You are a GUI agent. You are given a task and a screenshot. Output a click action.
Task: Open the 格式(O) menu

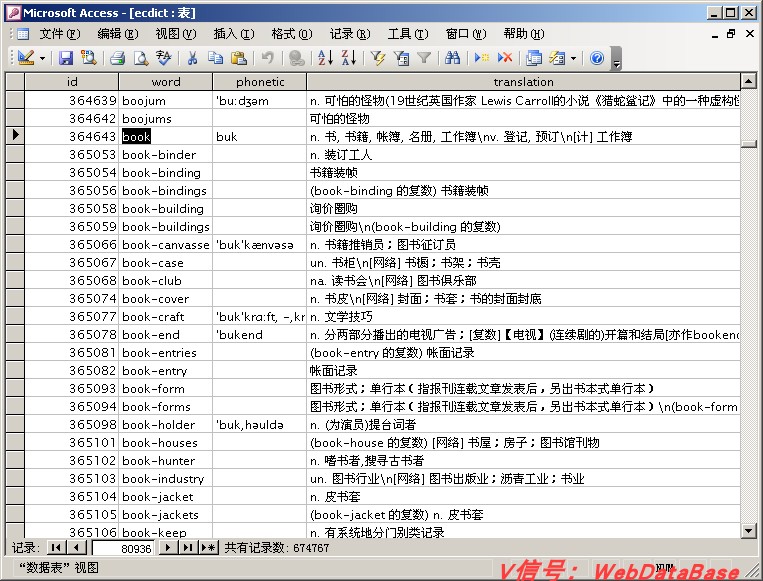[292, 34]
